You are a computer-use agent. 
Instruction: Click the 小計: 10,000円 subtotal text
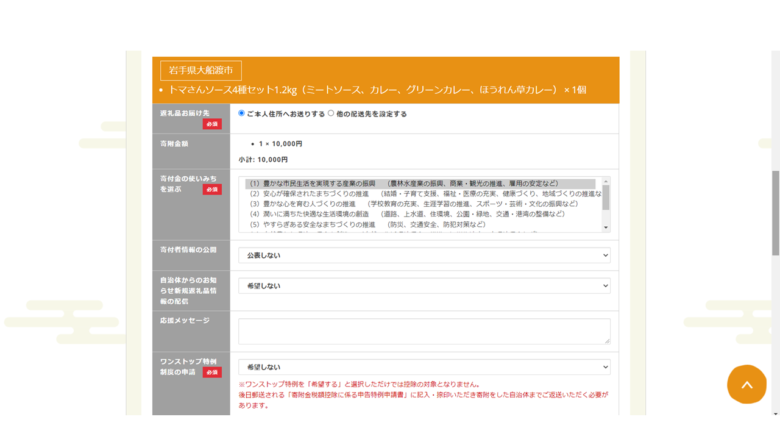click(x=263, y=160)
